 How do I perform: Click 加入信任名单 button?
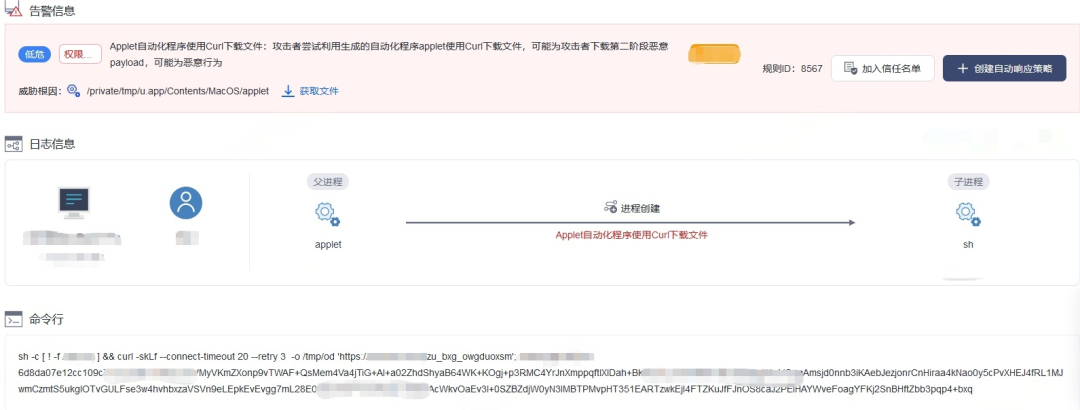[x=882, y=68]
